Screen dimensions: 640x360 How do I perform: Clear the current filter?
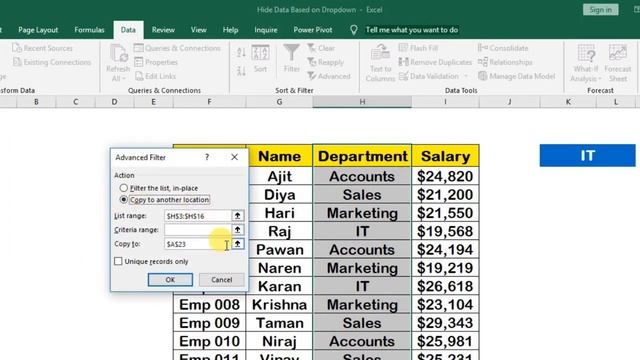[321, 48]
